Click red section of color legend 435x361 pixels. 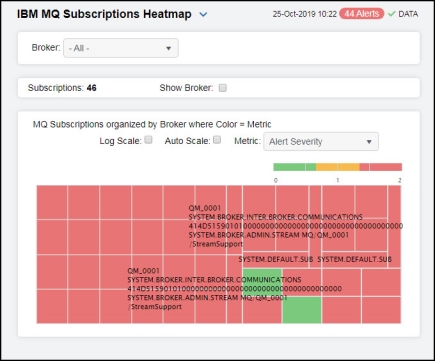click(x=381, y=167)
